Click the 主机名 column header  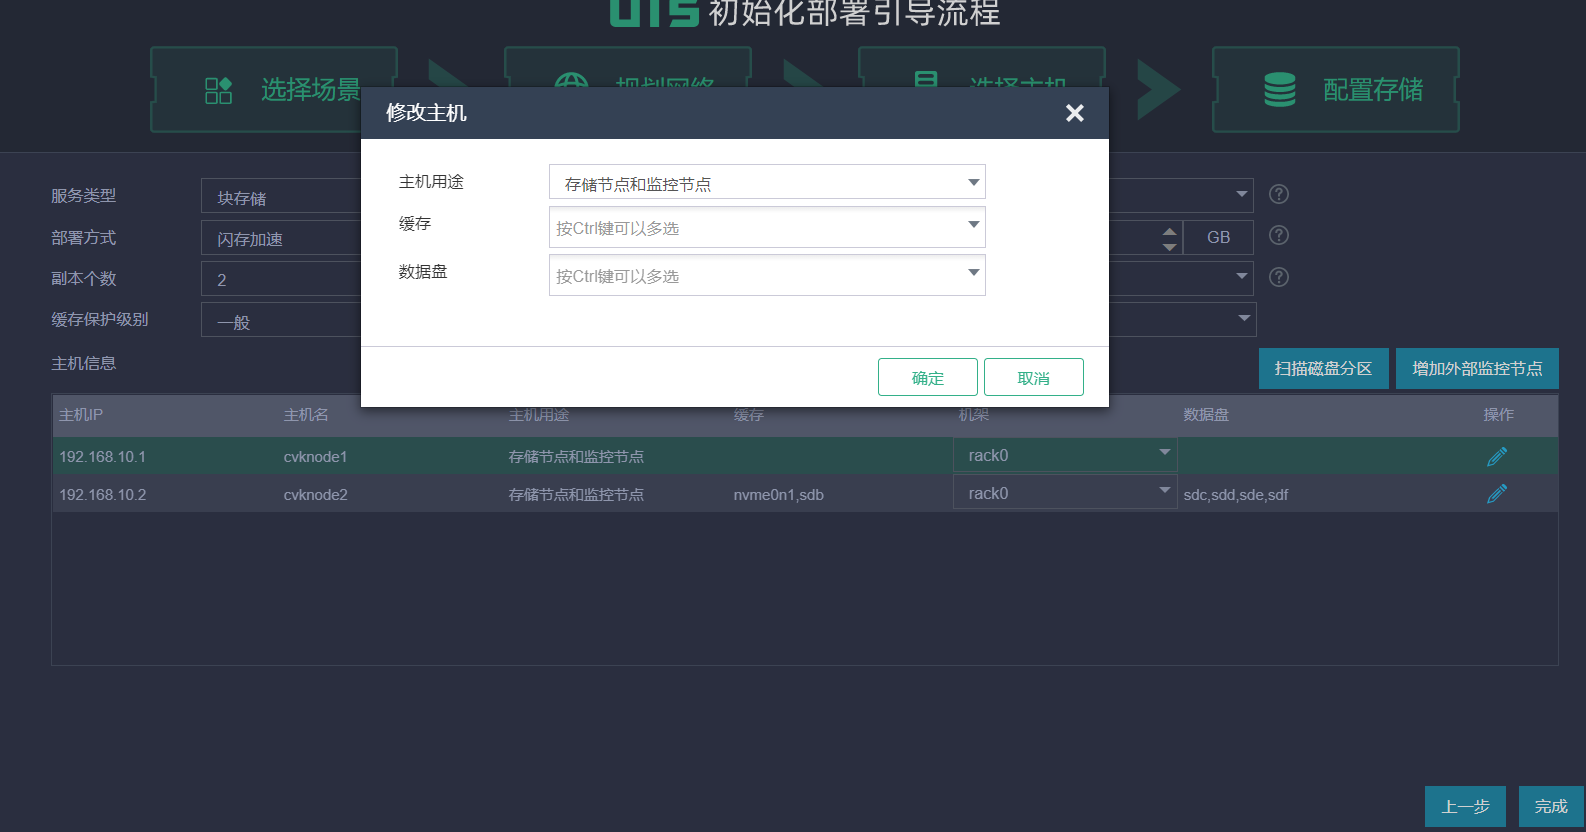(x=306, y=415)
